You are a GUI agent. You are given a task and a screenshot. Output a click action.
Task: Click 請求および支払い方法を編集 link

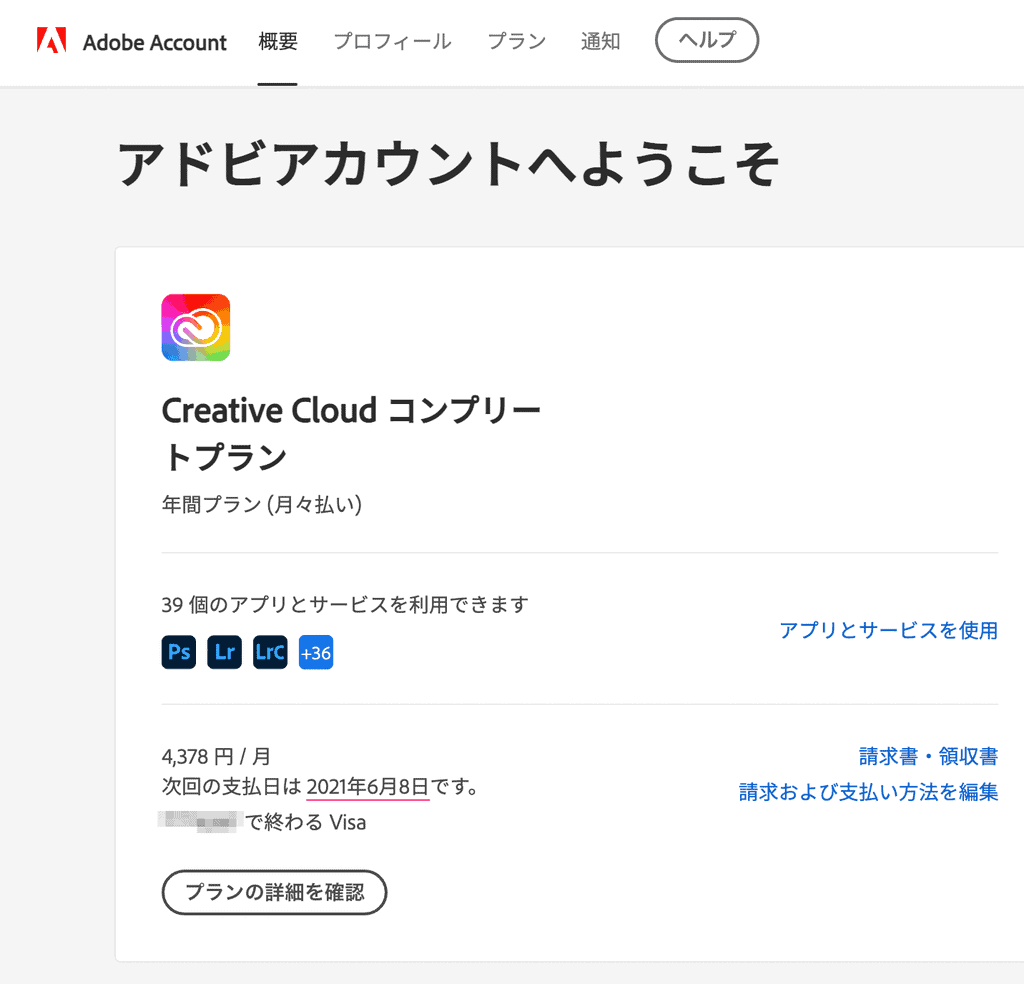pos(868,792)
